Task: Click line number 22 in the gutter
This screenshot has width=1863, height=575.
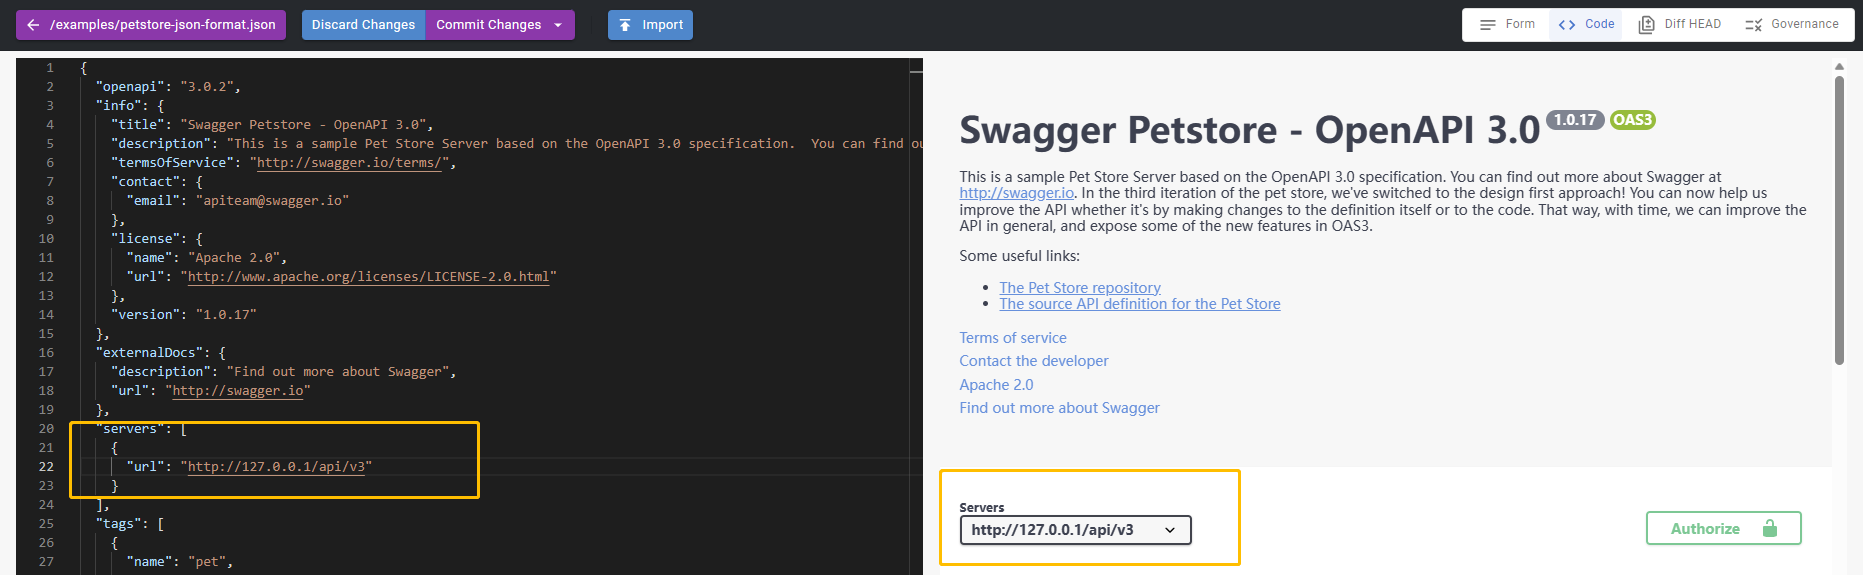Action: [x=46, y=467]
